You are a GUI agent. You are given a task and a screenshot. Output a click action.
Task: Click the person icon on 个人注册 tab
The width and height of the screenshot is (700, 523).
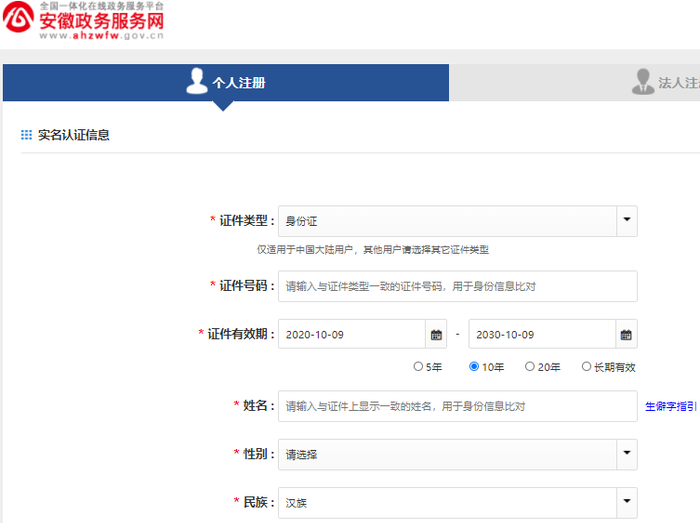[197, 81]
